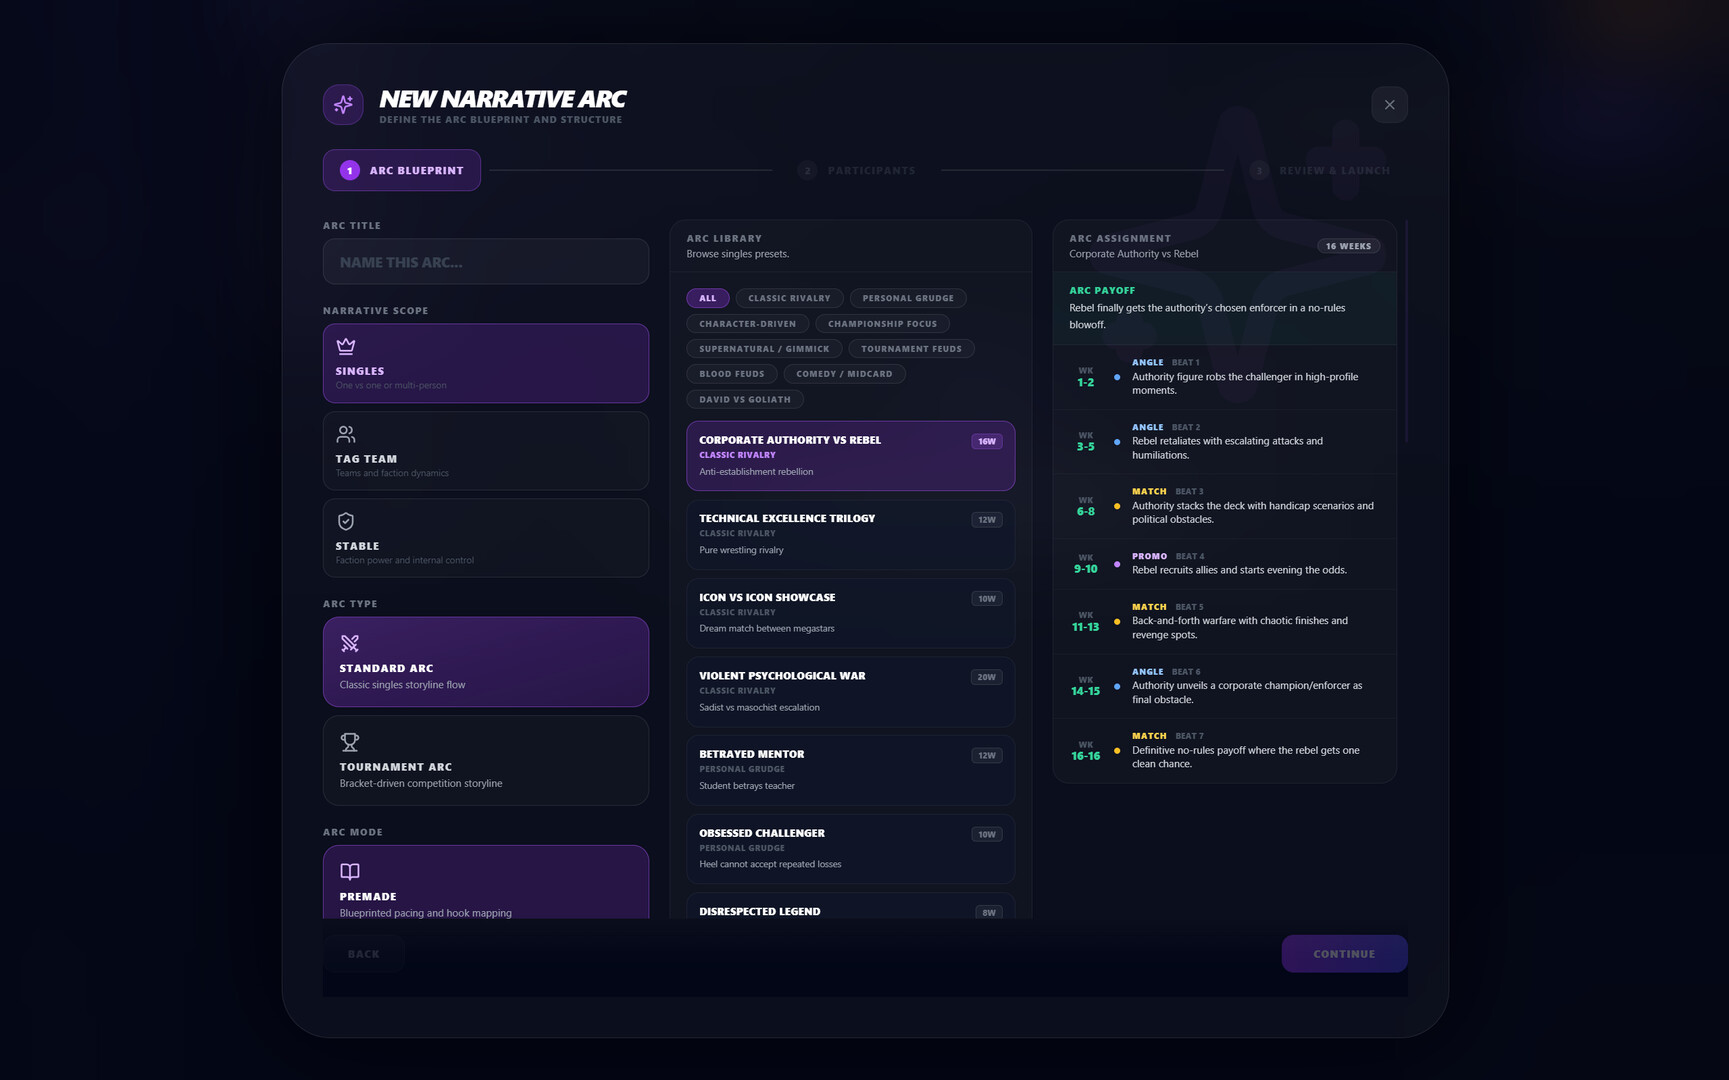Open the Review & Launch step
The height and width of the screenshot is (1080, 1729).
tap(1321, 171)
